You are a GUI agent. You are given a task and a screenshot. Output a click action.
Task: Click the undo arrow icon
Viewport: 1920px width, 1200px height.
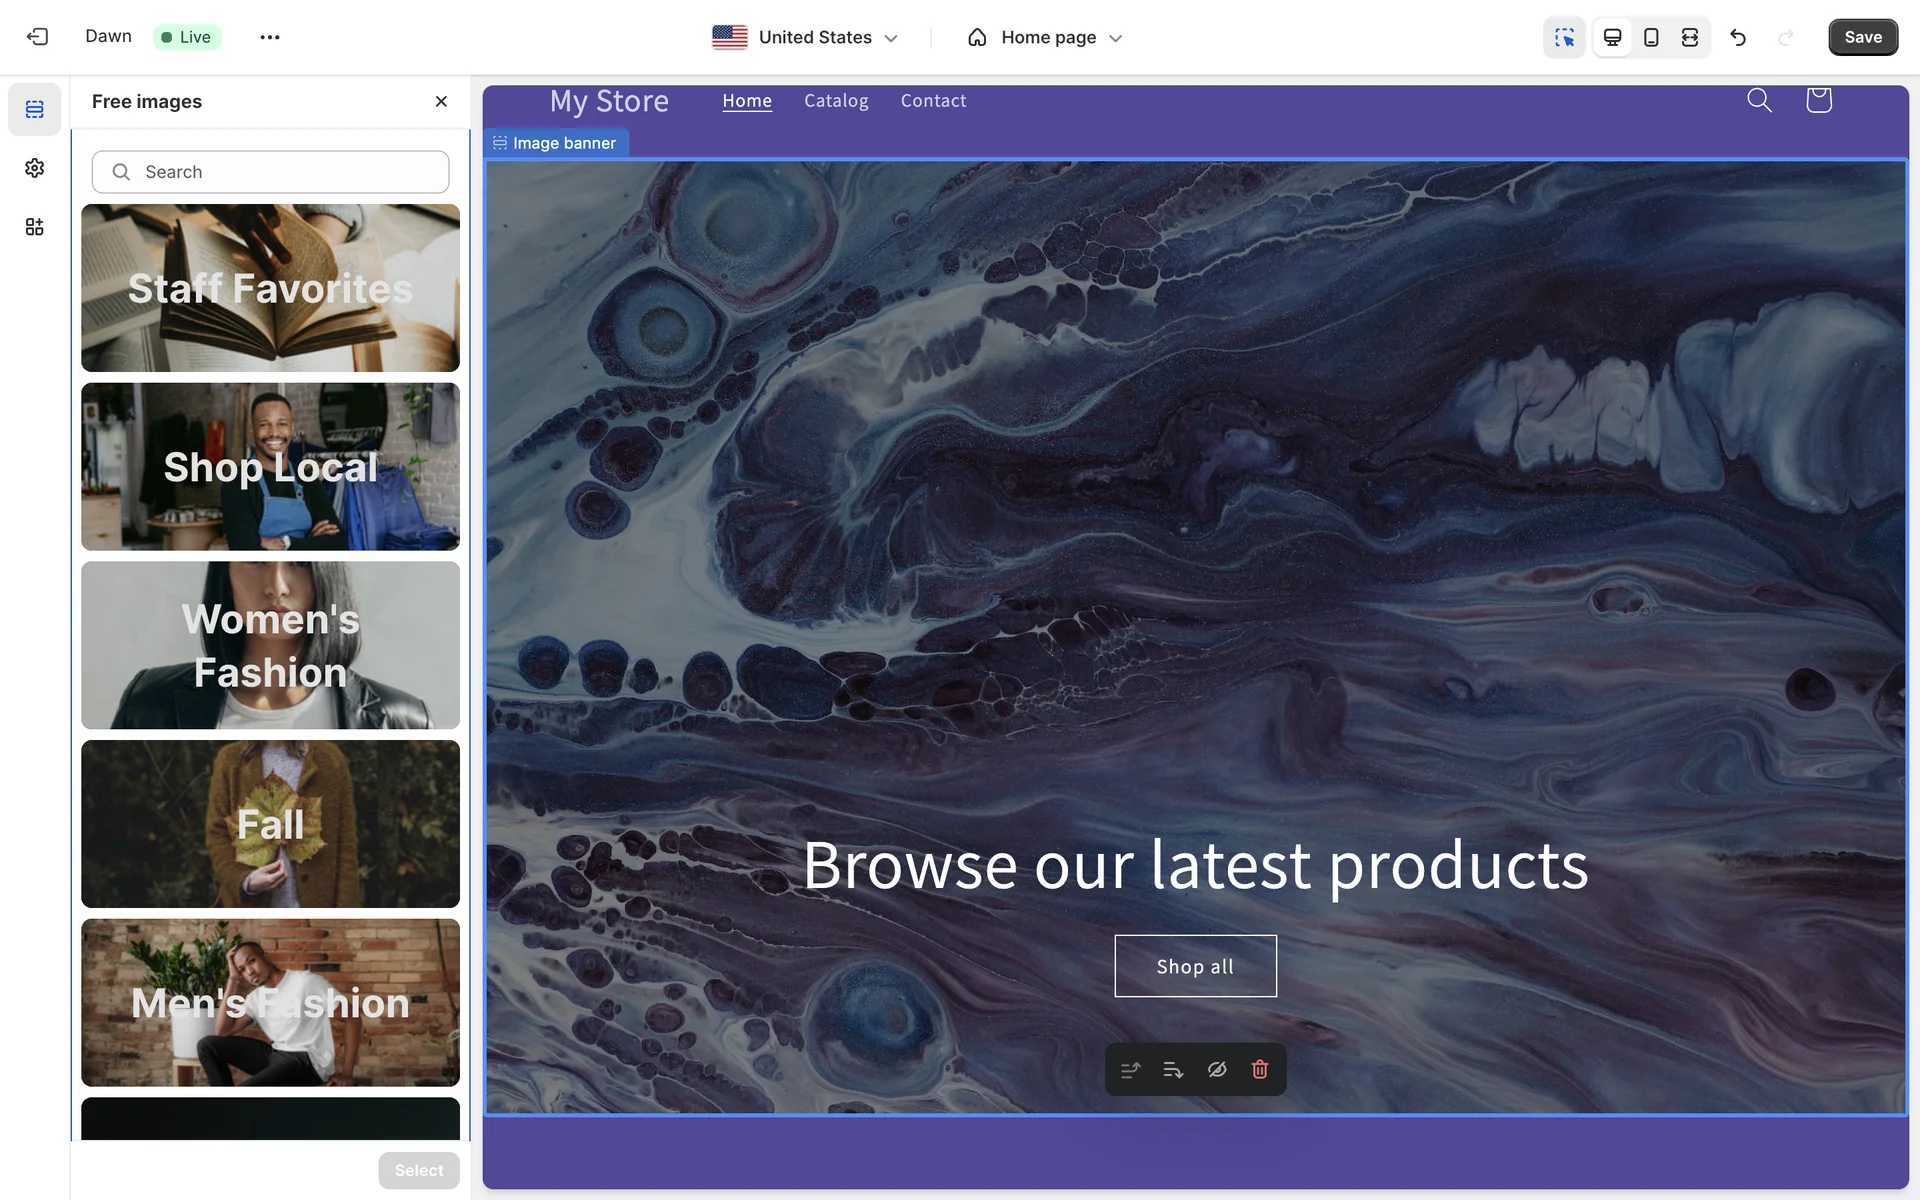(x=1738, y=37)
